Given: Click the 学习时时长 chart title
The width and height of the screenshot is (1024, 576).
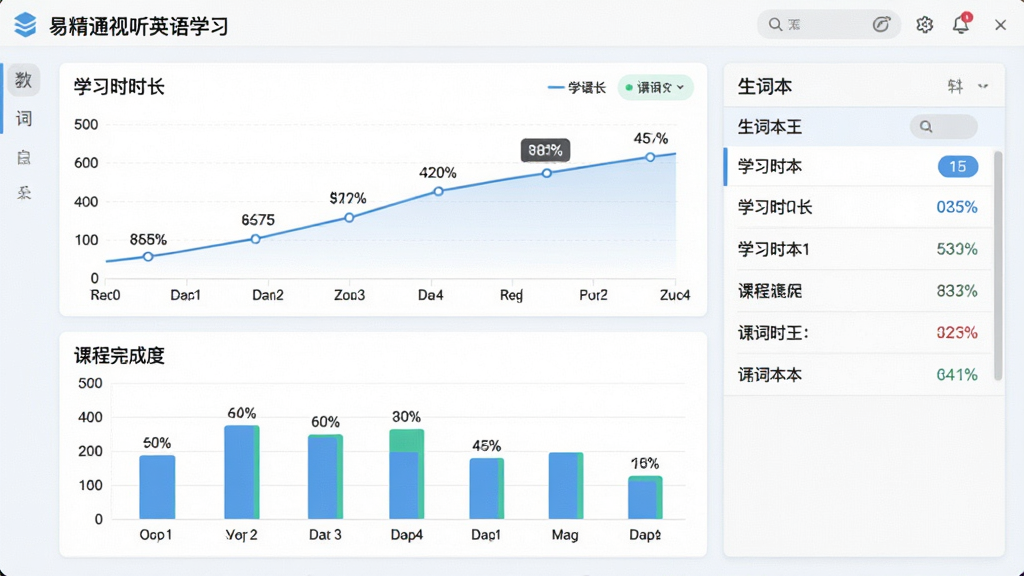Looking at the screenshot, I should pyautogui.click(x=119, y=87).
